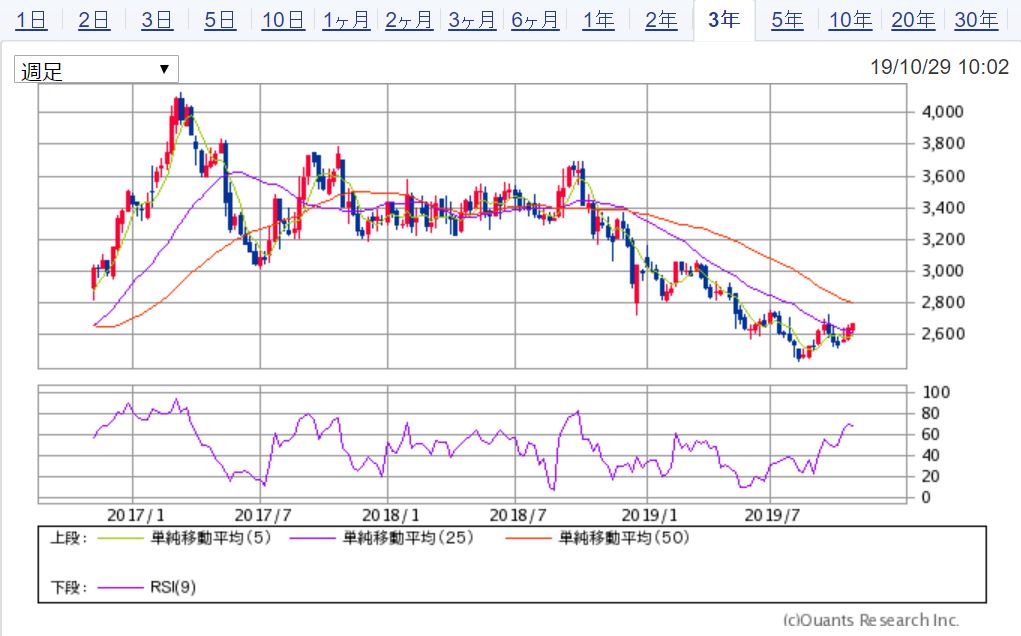Click the 2018/1 date axis label
This screenshot has width=1021, height=636.
(x=391, y=516)
